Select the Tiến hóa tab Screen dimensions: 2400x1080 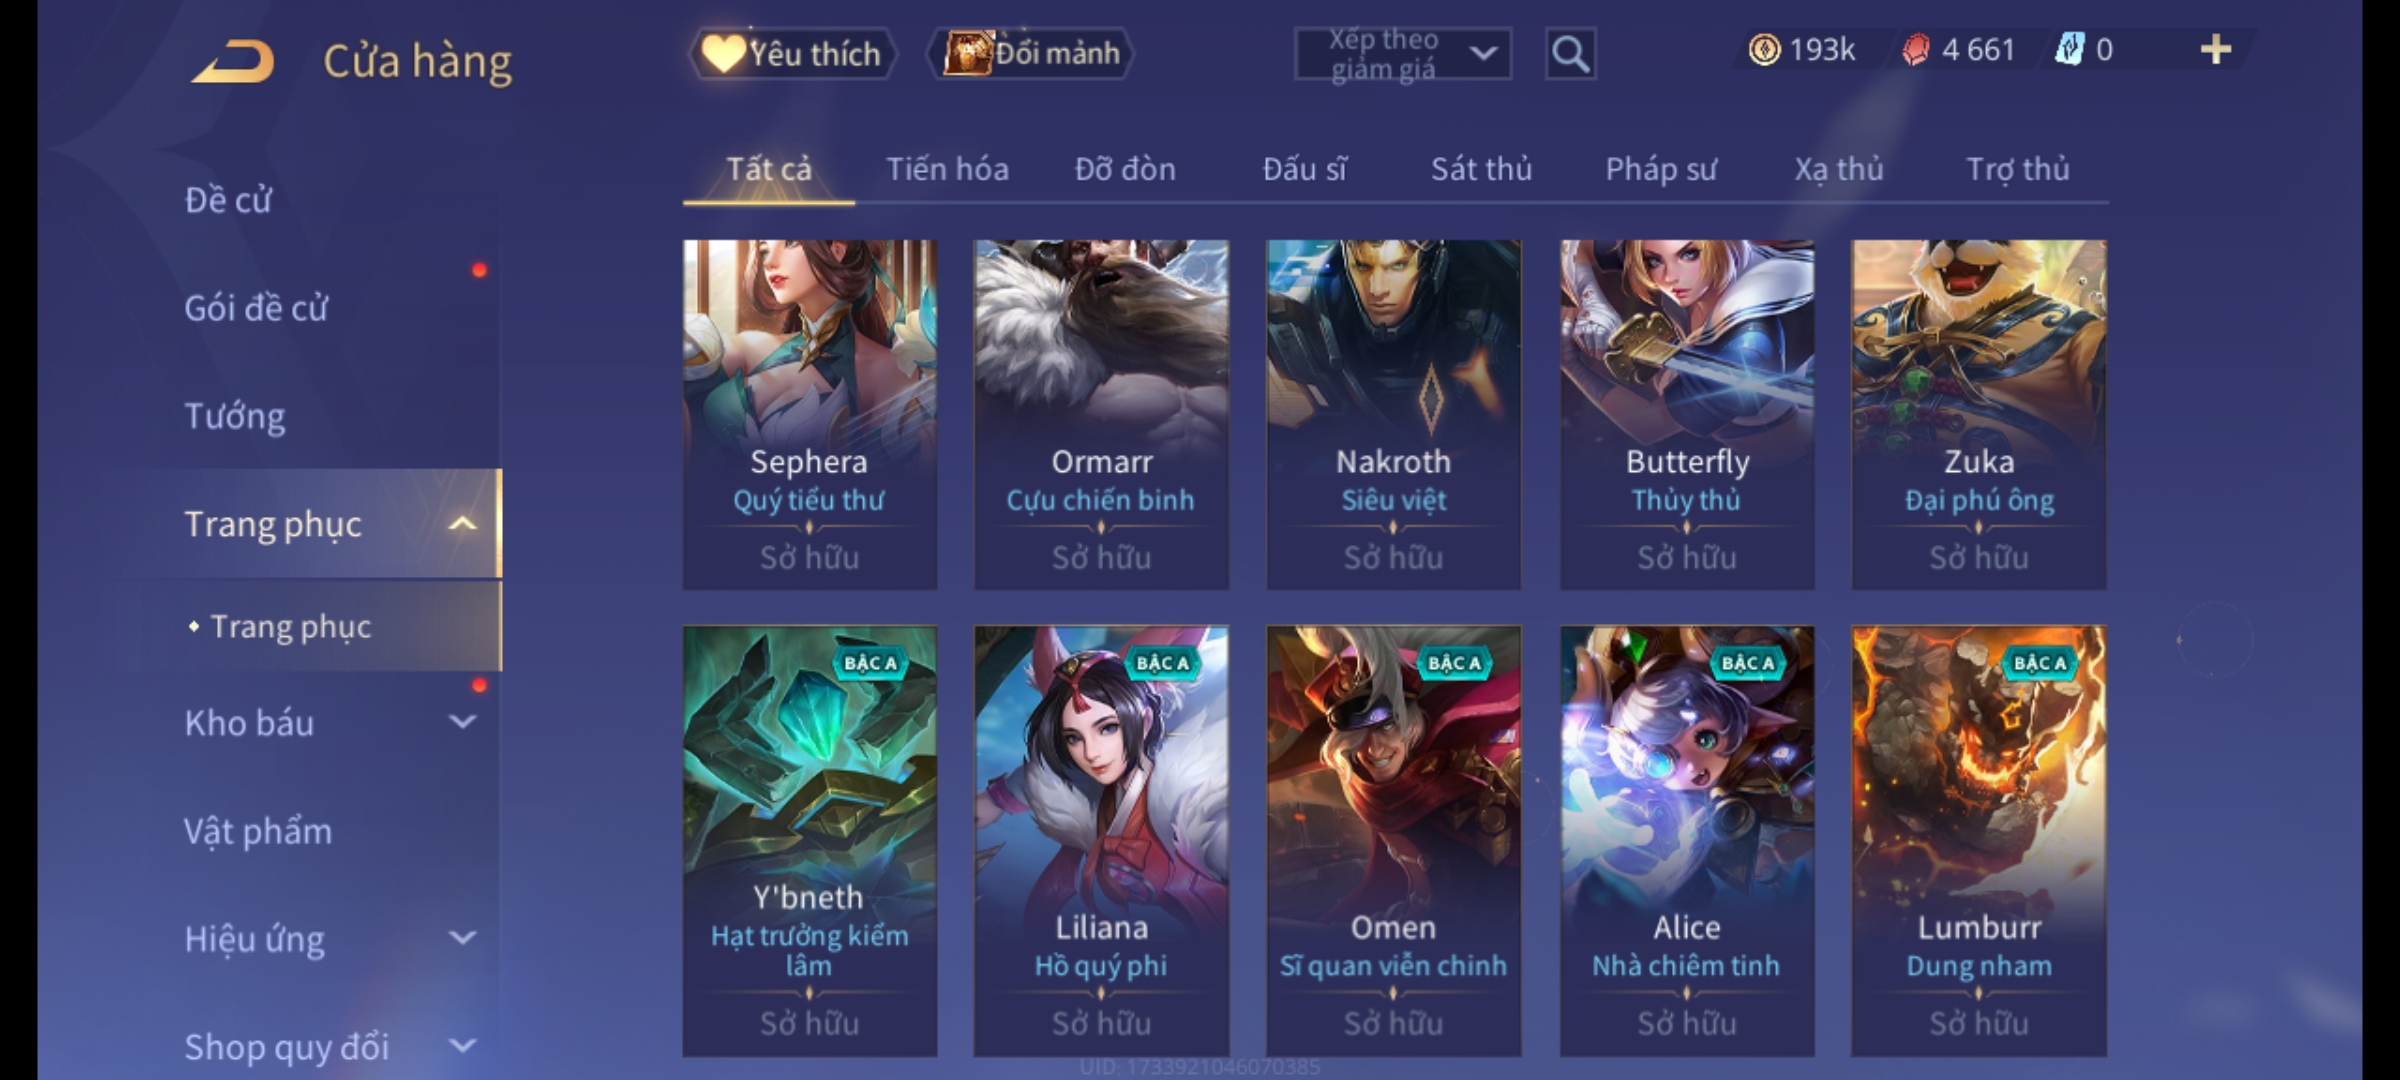[947, 169]
